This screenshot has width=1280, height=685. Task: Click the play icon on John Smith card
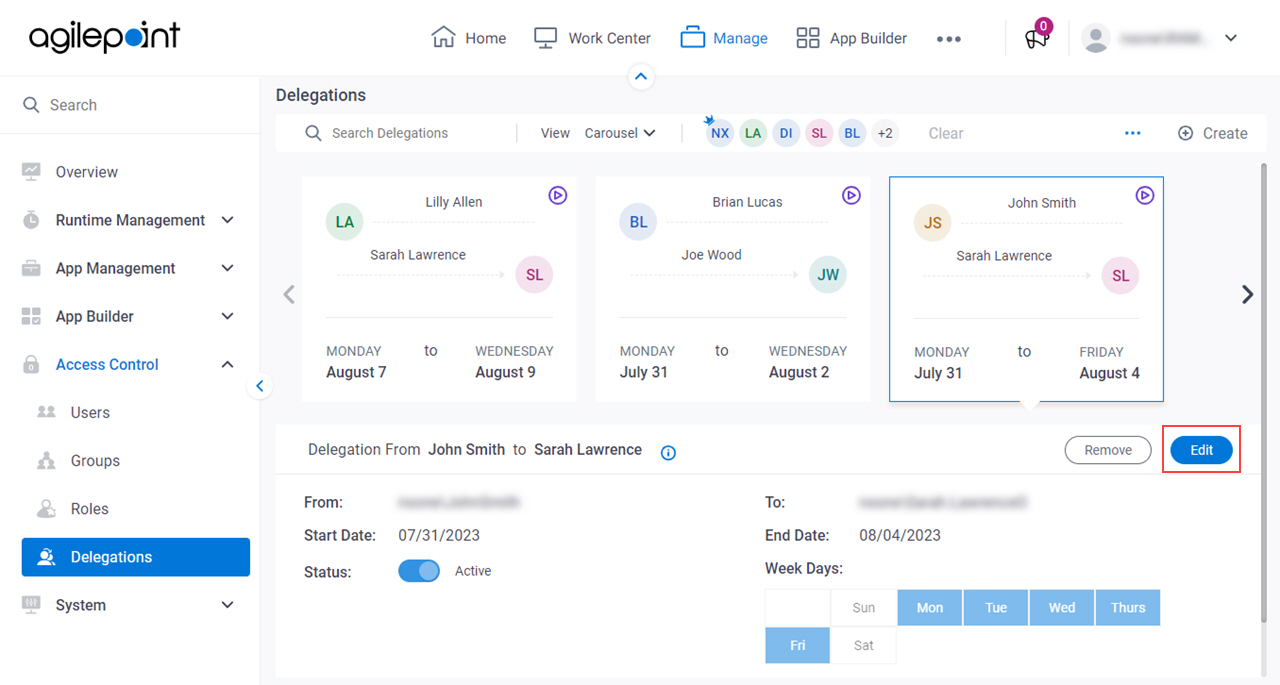click(1145, 195)
